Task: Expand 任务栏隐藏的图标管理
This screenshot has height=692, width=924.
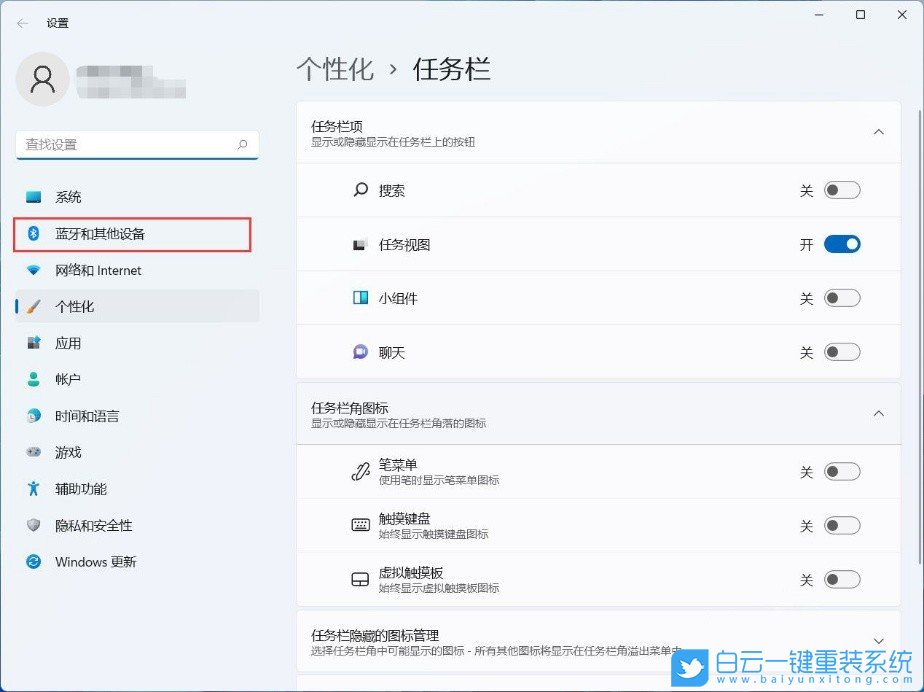Action: (878, 638)
